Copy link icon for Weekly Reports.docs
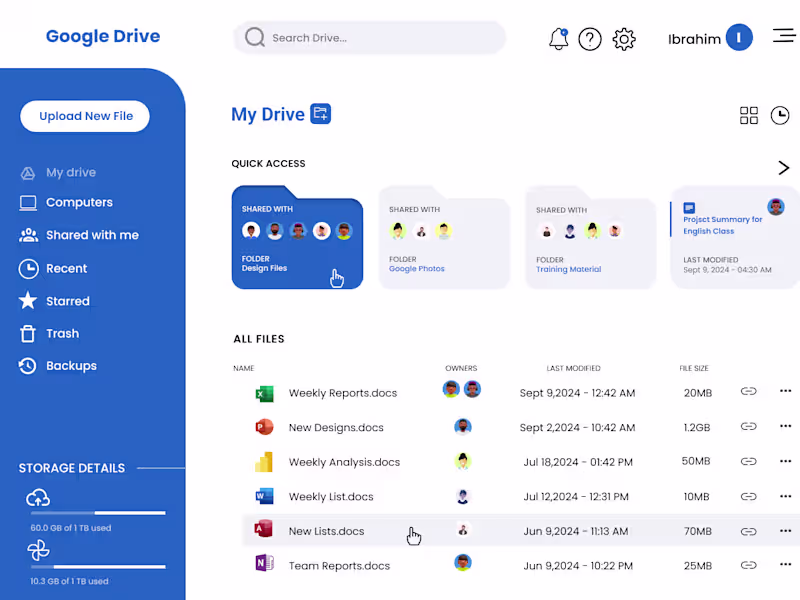The height and width of the screenshot is (600, 800). pyautogui.click(x=748, y=392)
